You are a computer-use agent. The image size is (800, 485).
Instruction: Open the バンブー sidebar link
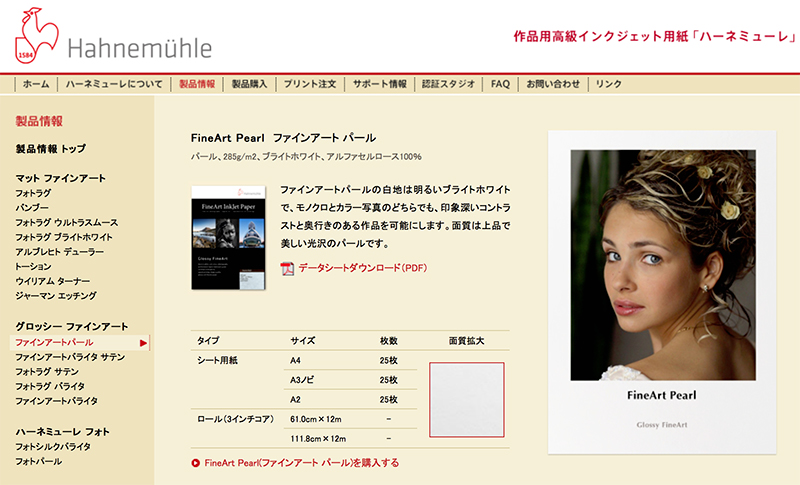tap(32, 208)
